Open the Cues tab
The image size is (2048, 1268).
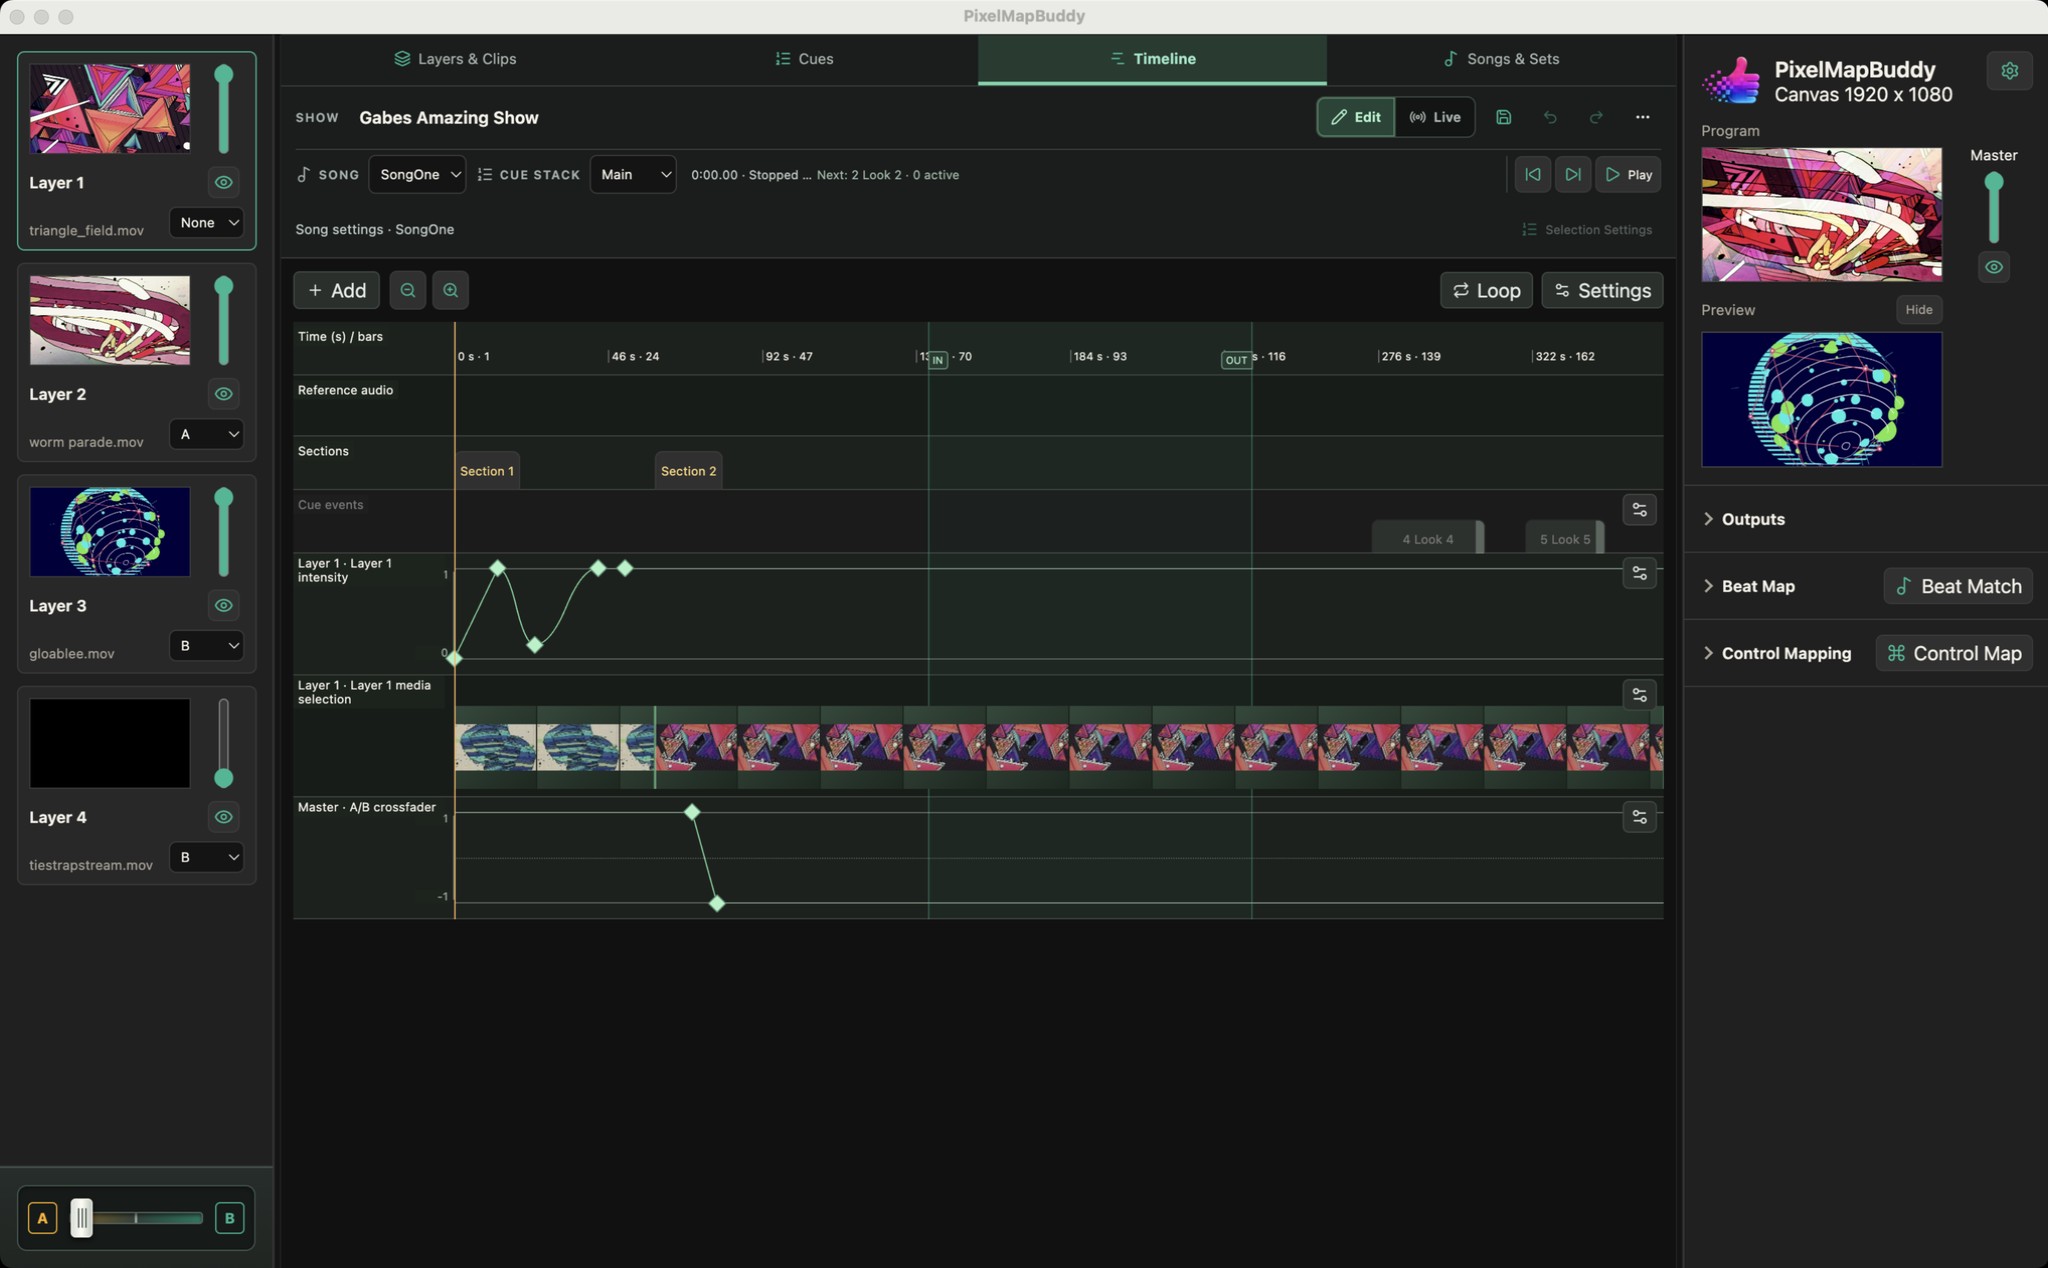(804, 59)
